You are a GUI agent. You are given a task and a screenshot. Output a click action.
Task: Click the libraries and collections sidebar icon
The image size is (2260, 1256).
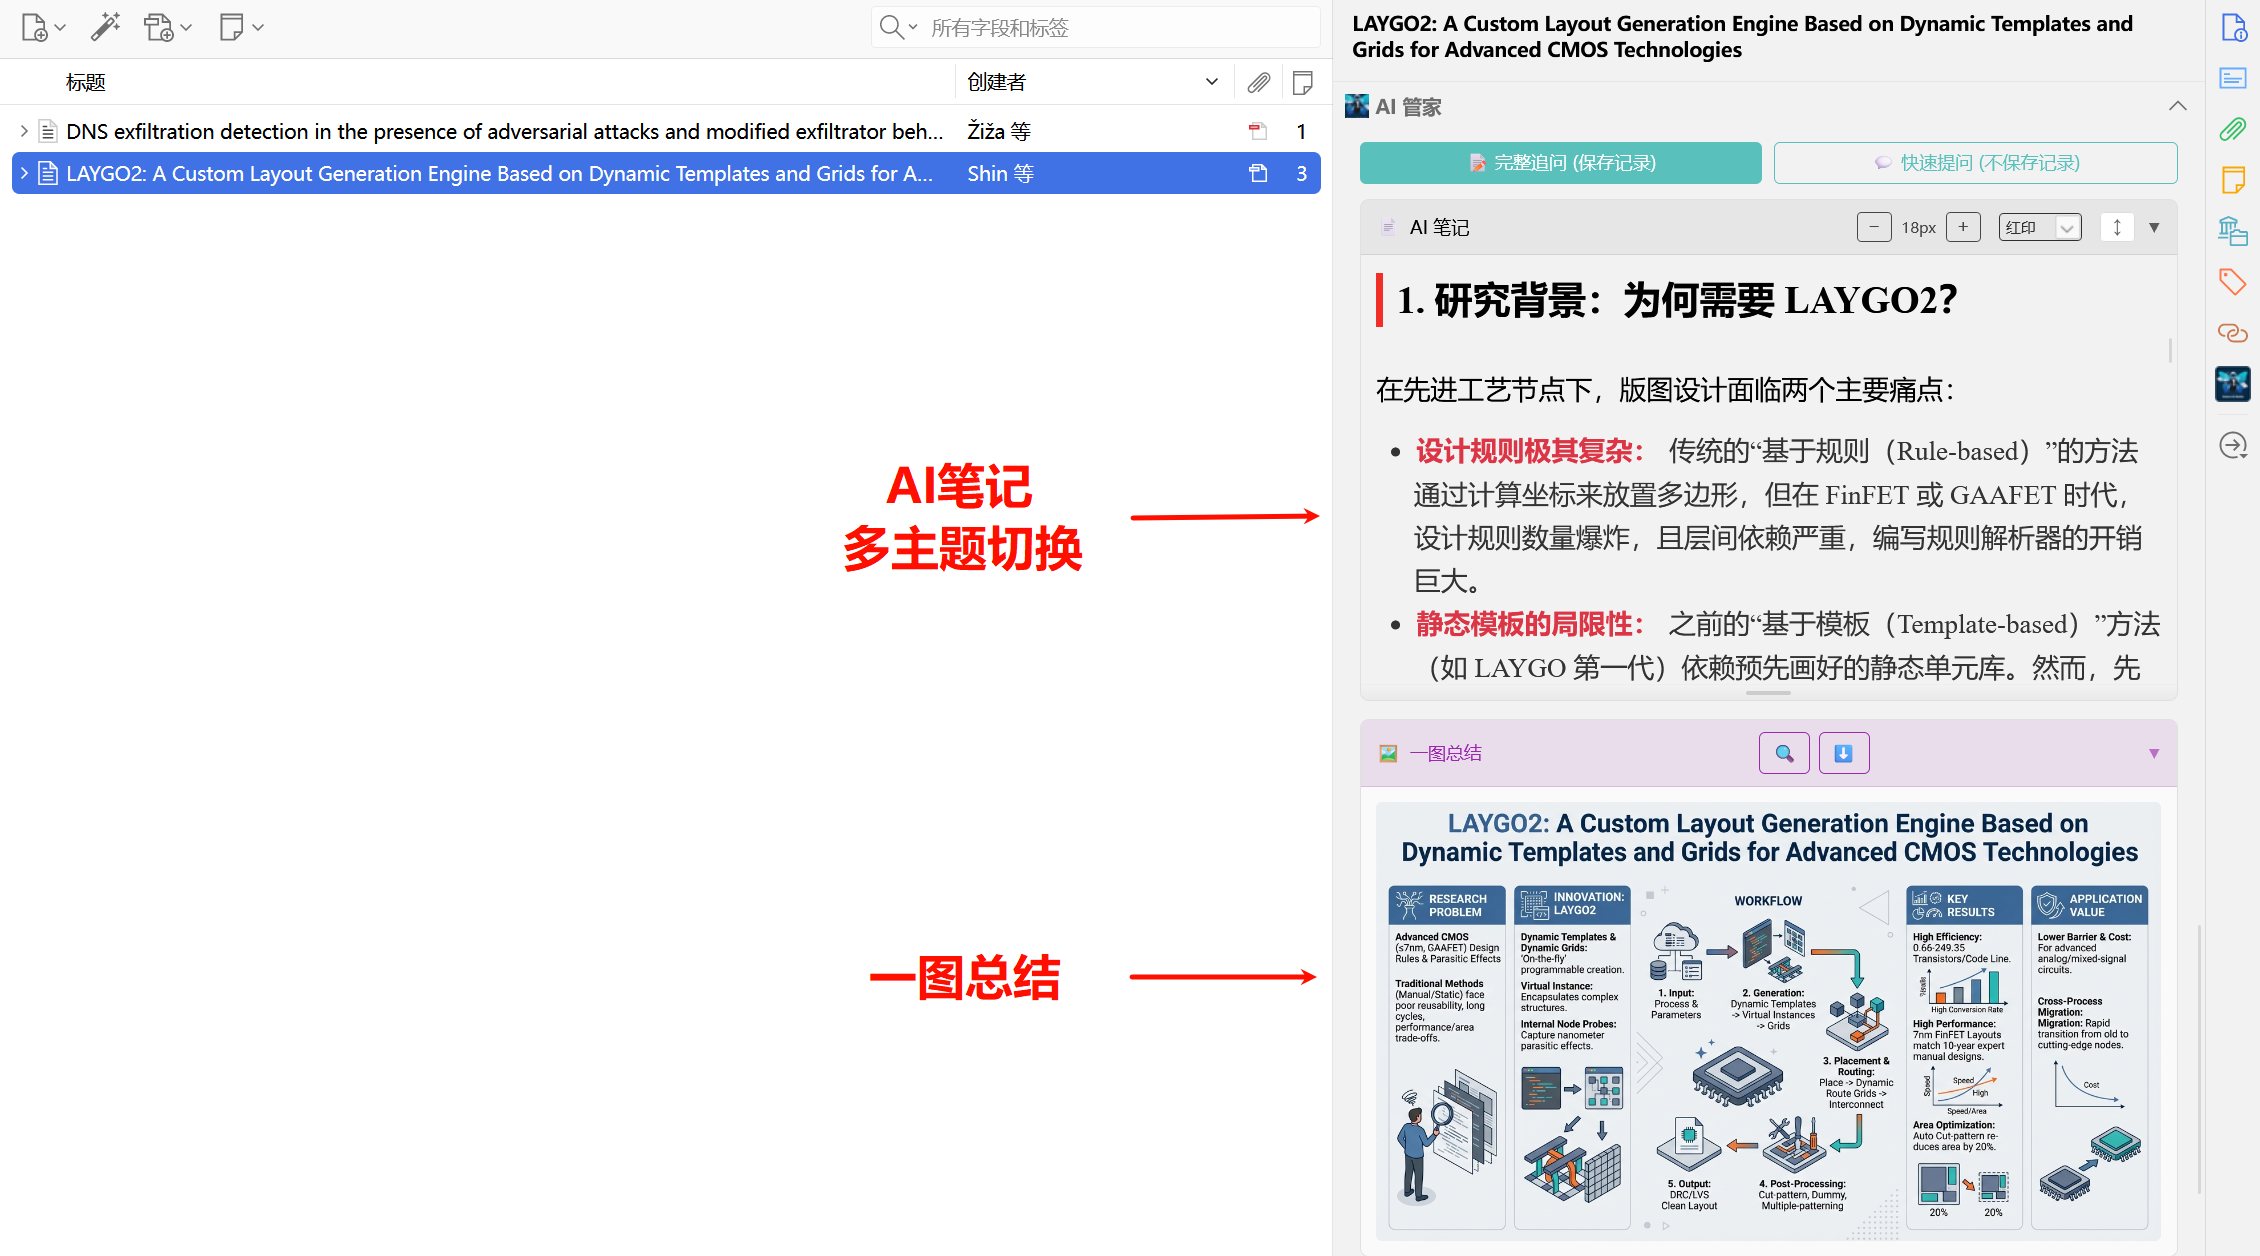coord(2233,231)
